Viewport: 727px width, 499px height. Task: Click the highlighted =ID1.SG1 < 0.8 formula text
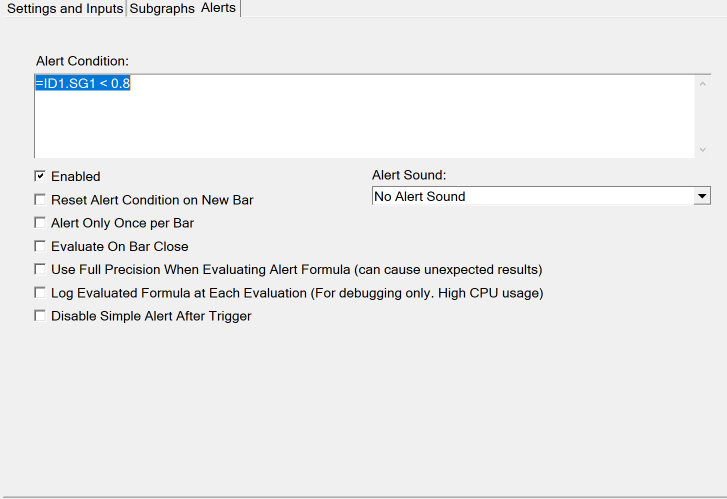point(83,83)
